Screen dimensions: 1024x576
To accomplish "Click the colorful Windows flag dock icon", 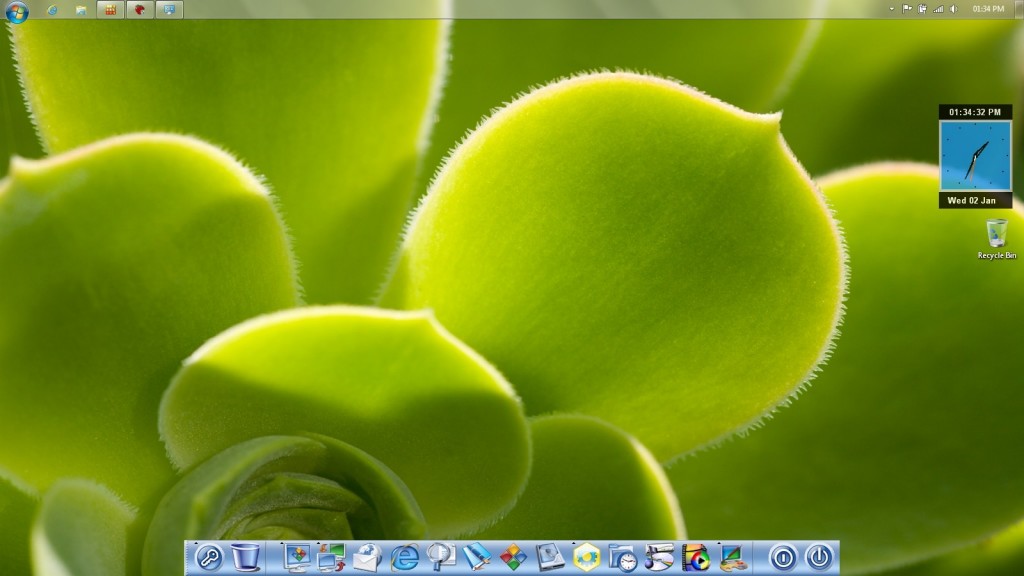I will click(x=513, y=557).
